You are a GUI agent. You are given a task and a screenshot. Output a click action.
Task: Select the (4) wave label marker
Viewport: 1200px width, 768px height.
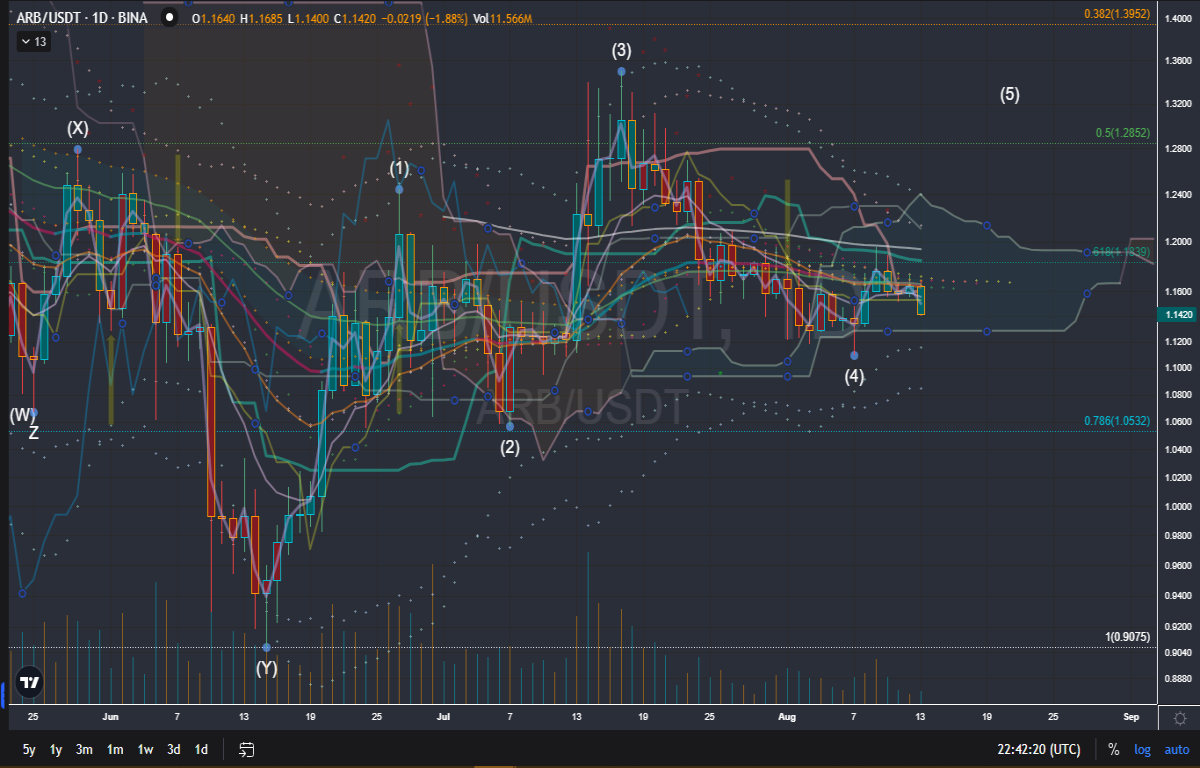(x=854, y=376)
